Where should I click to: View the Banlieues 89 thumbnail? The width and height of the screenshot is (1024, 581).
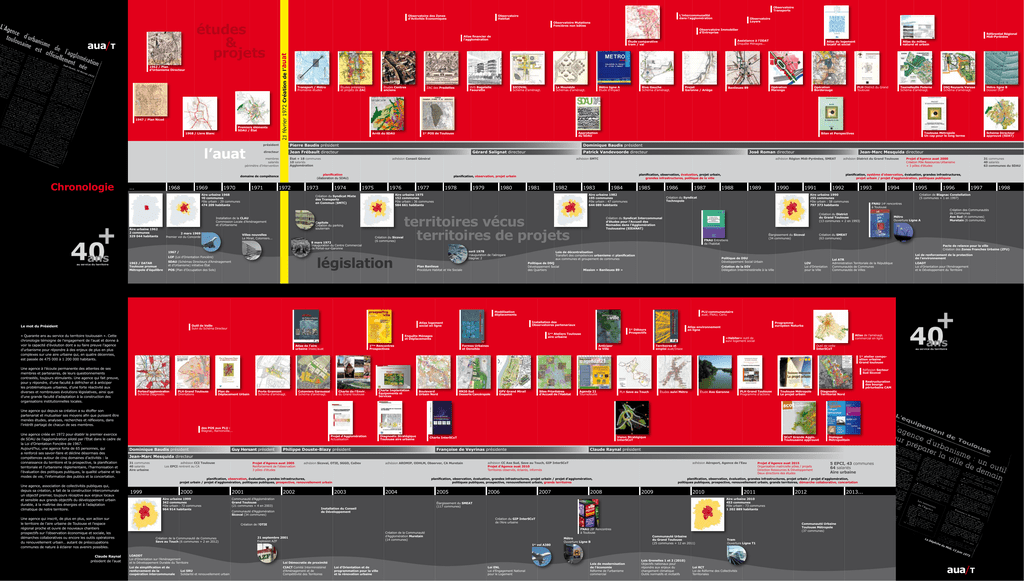tap(743, 68)
